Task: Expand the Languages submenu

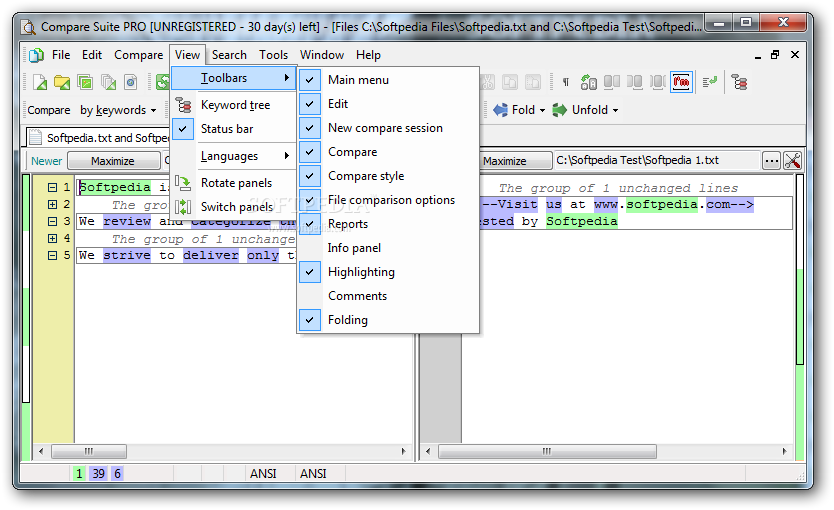Action: pos(234,156)
